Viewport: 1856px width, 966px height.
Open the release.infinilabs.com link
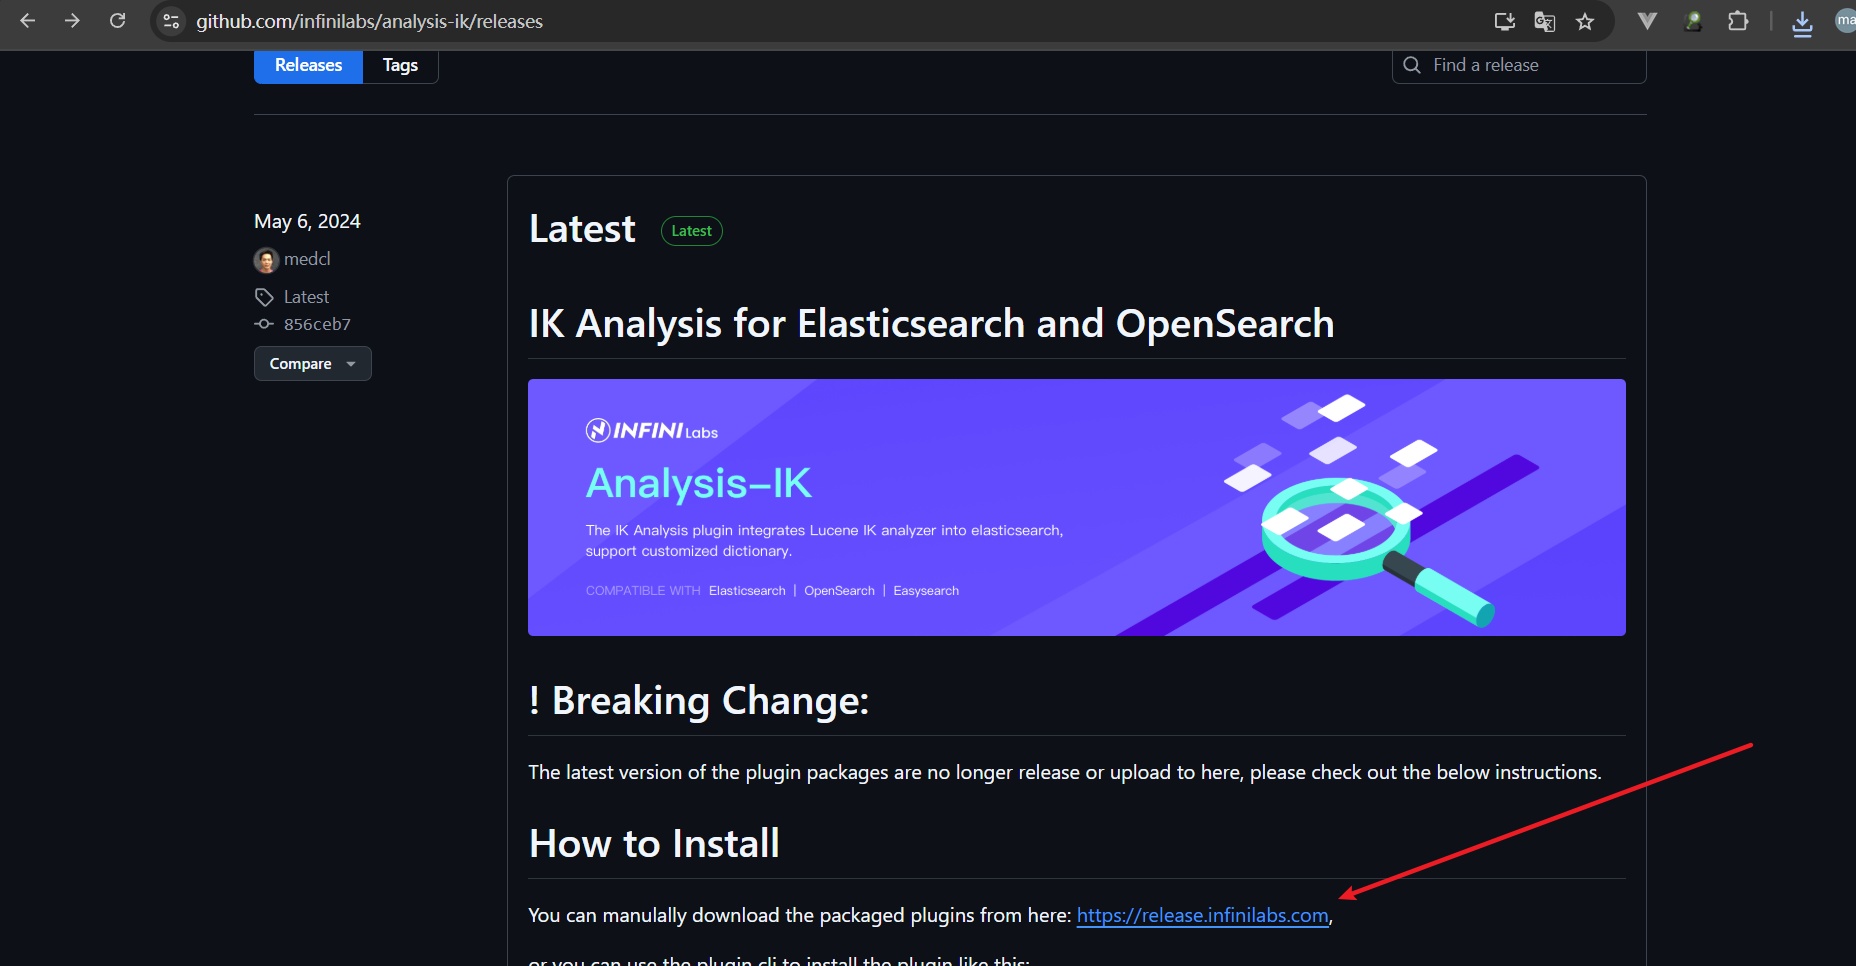tap(1202, 915)
